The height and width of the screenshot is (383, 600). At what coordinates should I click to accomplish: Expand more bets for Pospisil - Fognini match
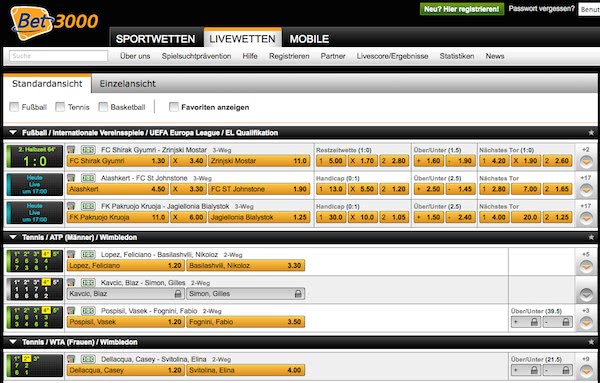point(586,323)
